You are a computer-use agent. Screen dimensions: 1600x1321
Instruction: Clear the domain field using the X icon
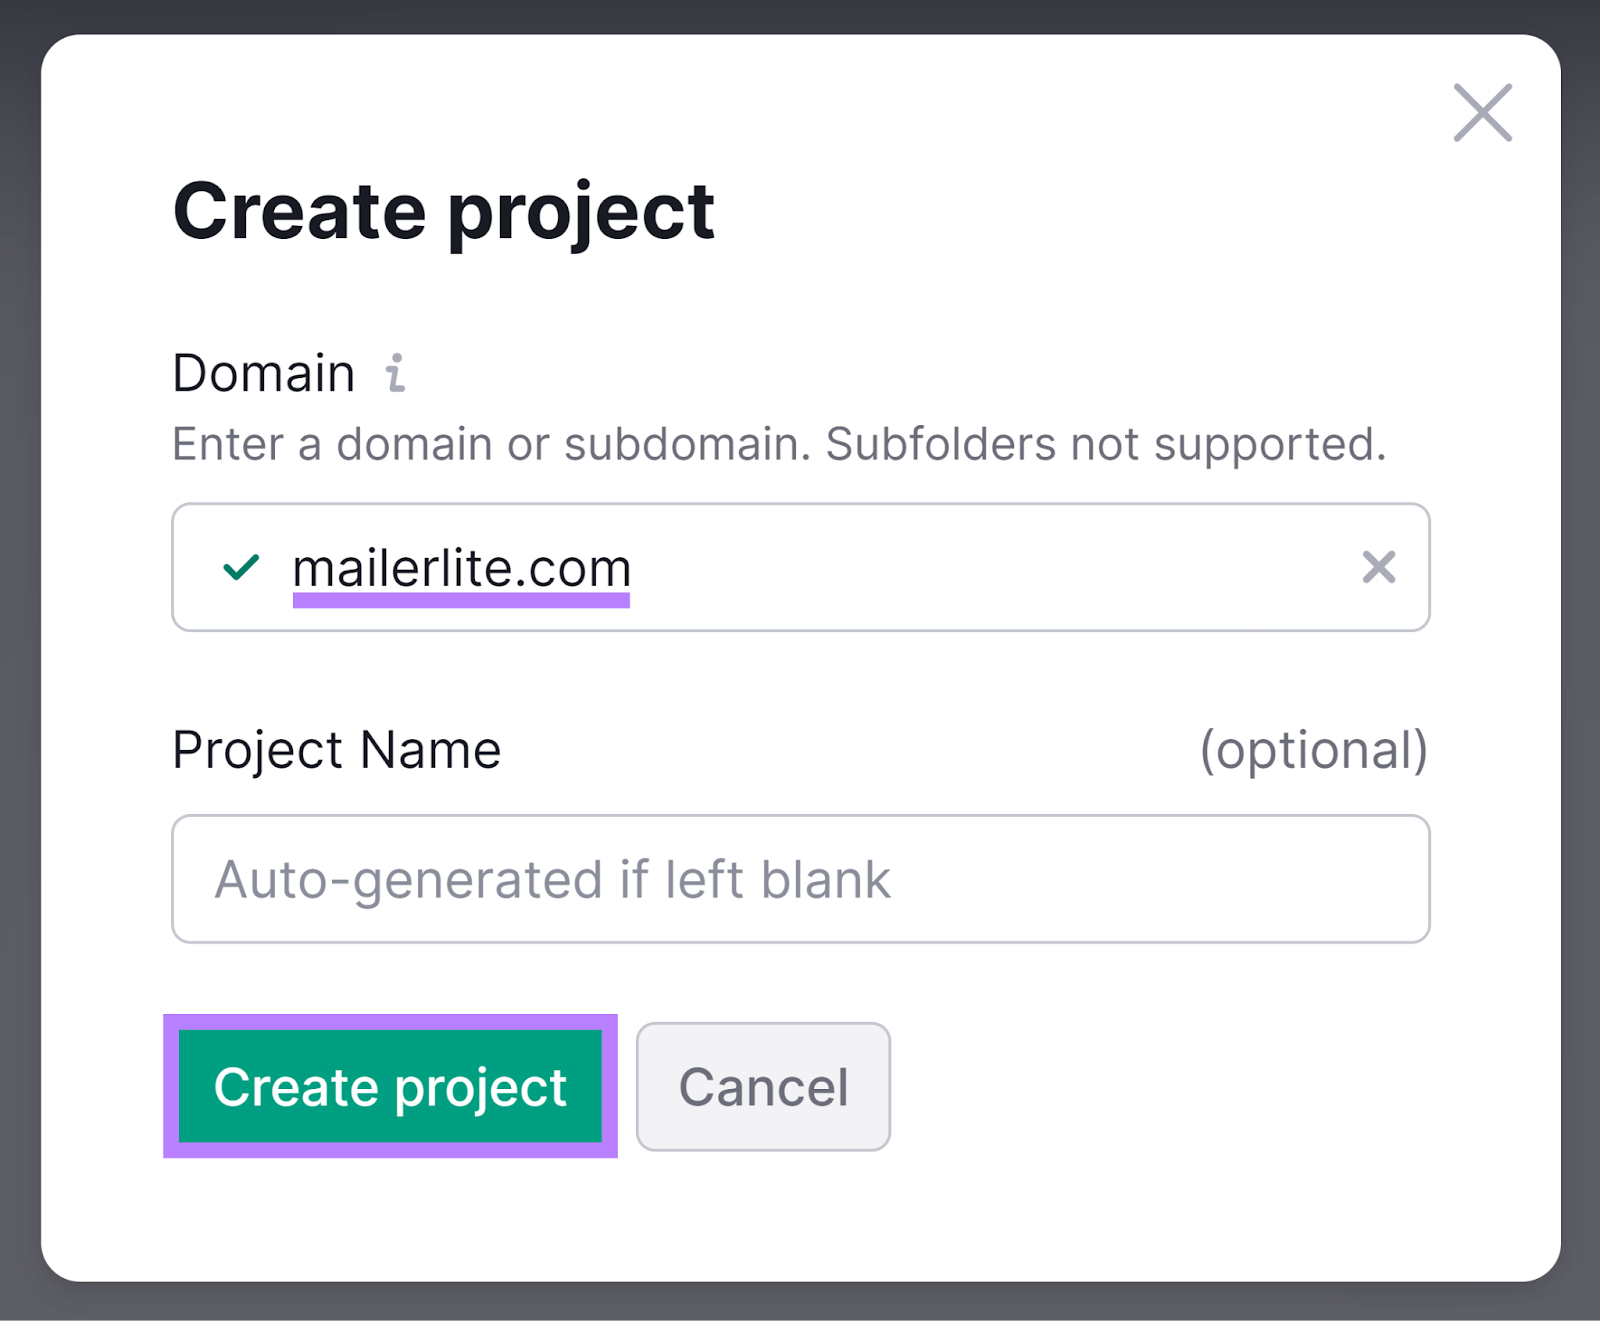(1380, 568)
